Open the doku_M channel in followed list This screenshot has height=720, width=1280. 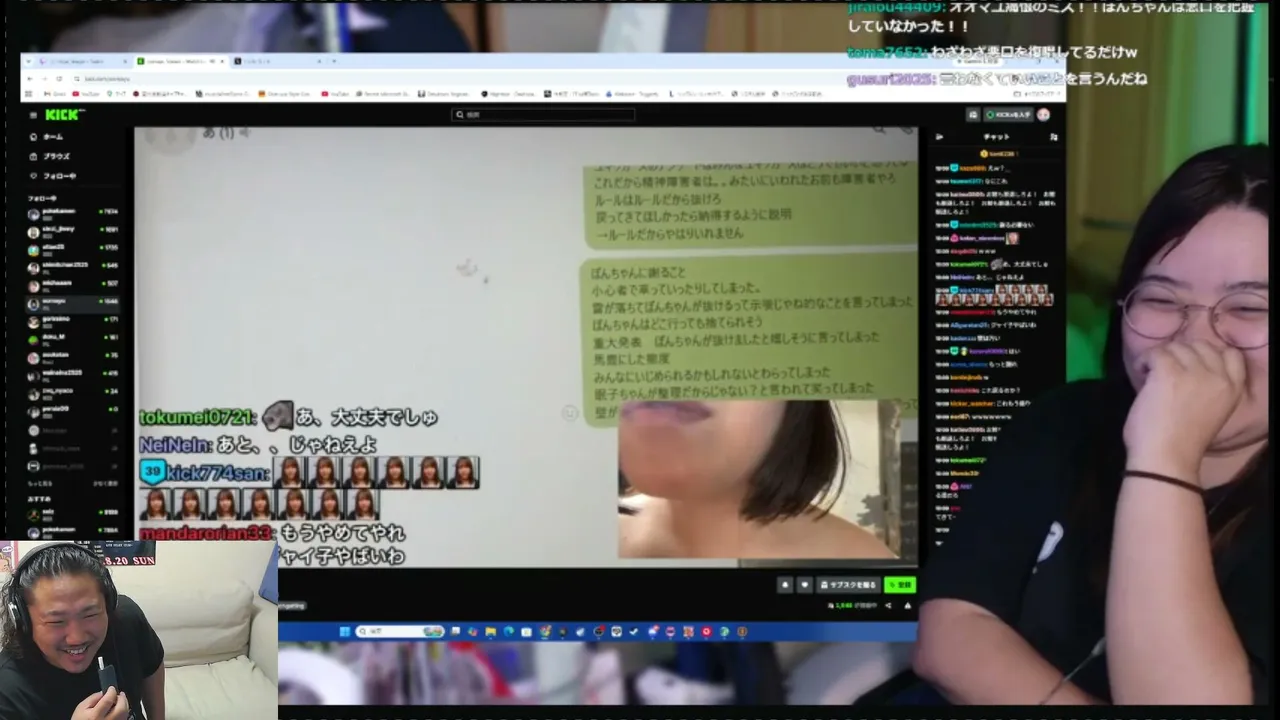74,338
